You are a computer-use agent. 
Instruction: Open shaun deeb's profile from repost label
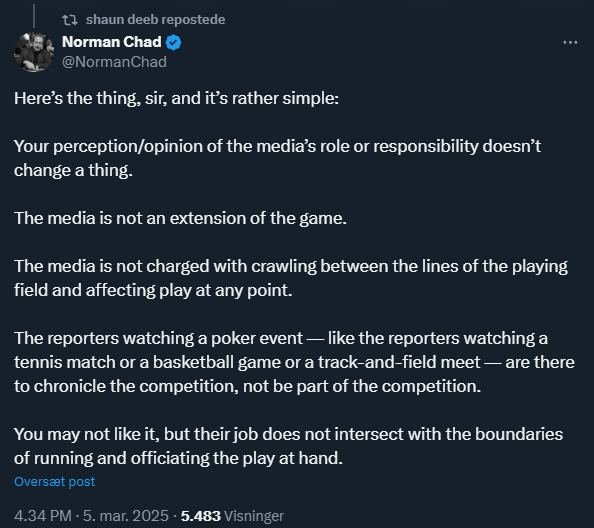[123, 19]
